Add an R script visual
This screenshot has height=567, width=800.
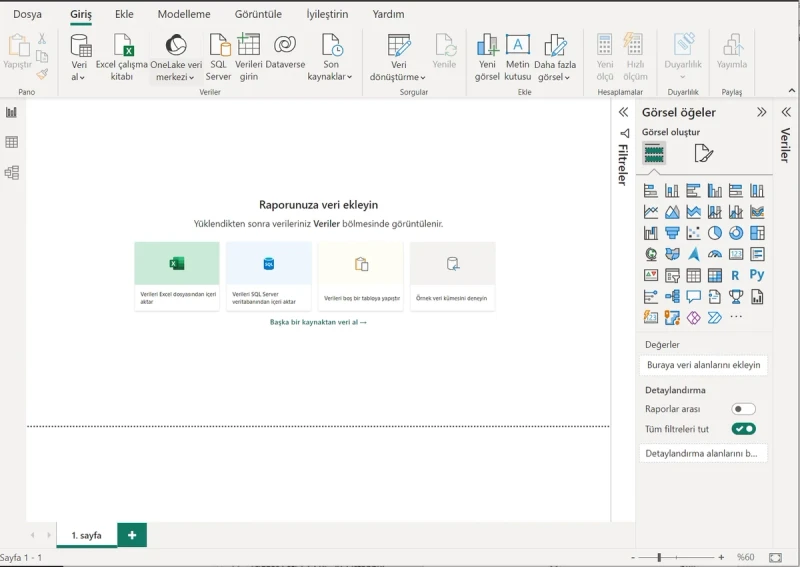(736, 275)
